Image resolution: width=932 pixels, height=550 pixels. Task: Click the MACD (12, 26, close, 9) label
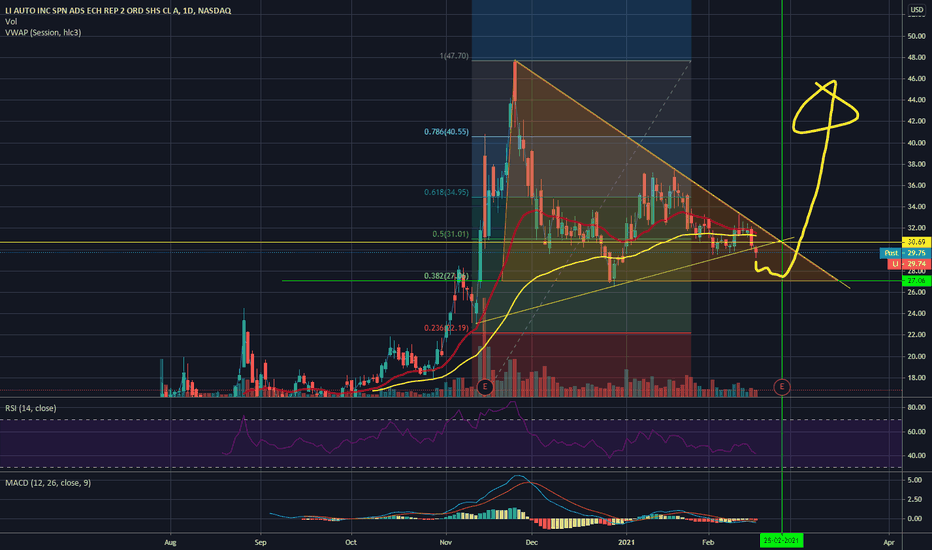pos(48,483)
